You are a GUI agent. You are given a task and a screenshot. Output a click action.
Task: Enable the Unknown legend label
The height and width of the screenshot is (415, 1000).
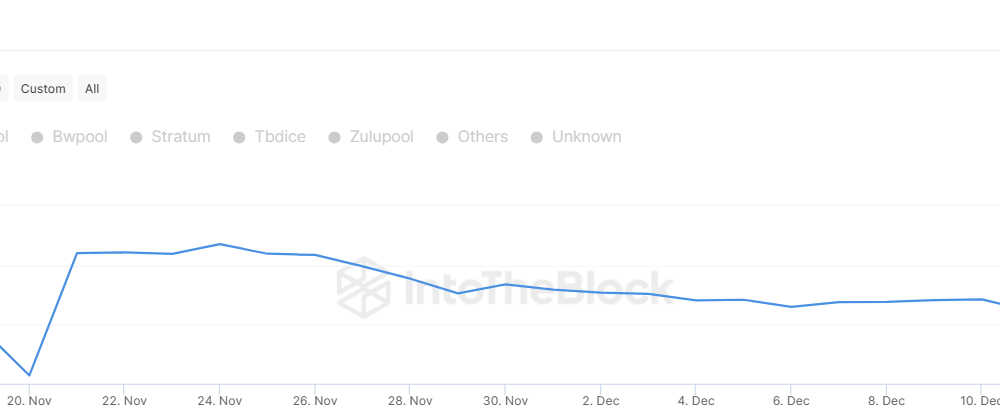click(587, 136)
